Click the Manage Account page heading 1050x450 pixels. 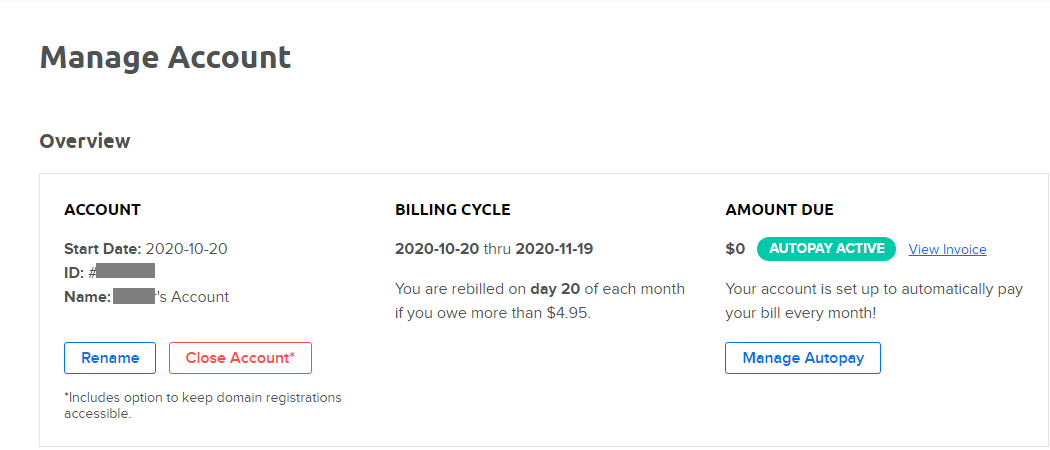(x=165, y=57)
